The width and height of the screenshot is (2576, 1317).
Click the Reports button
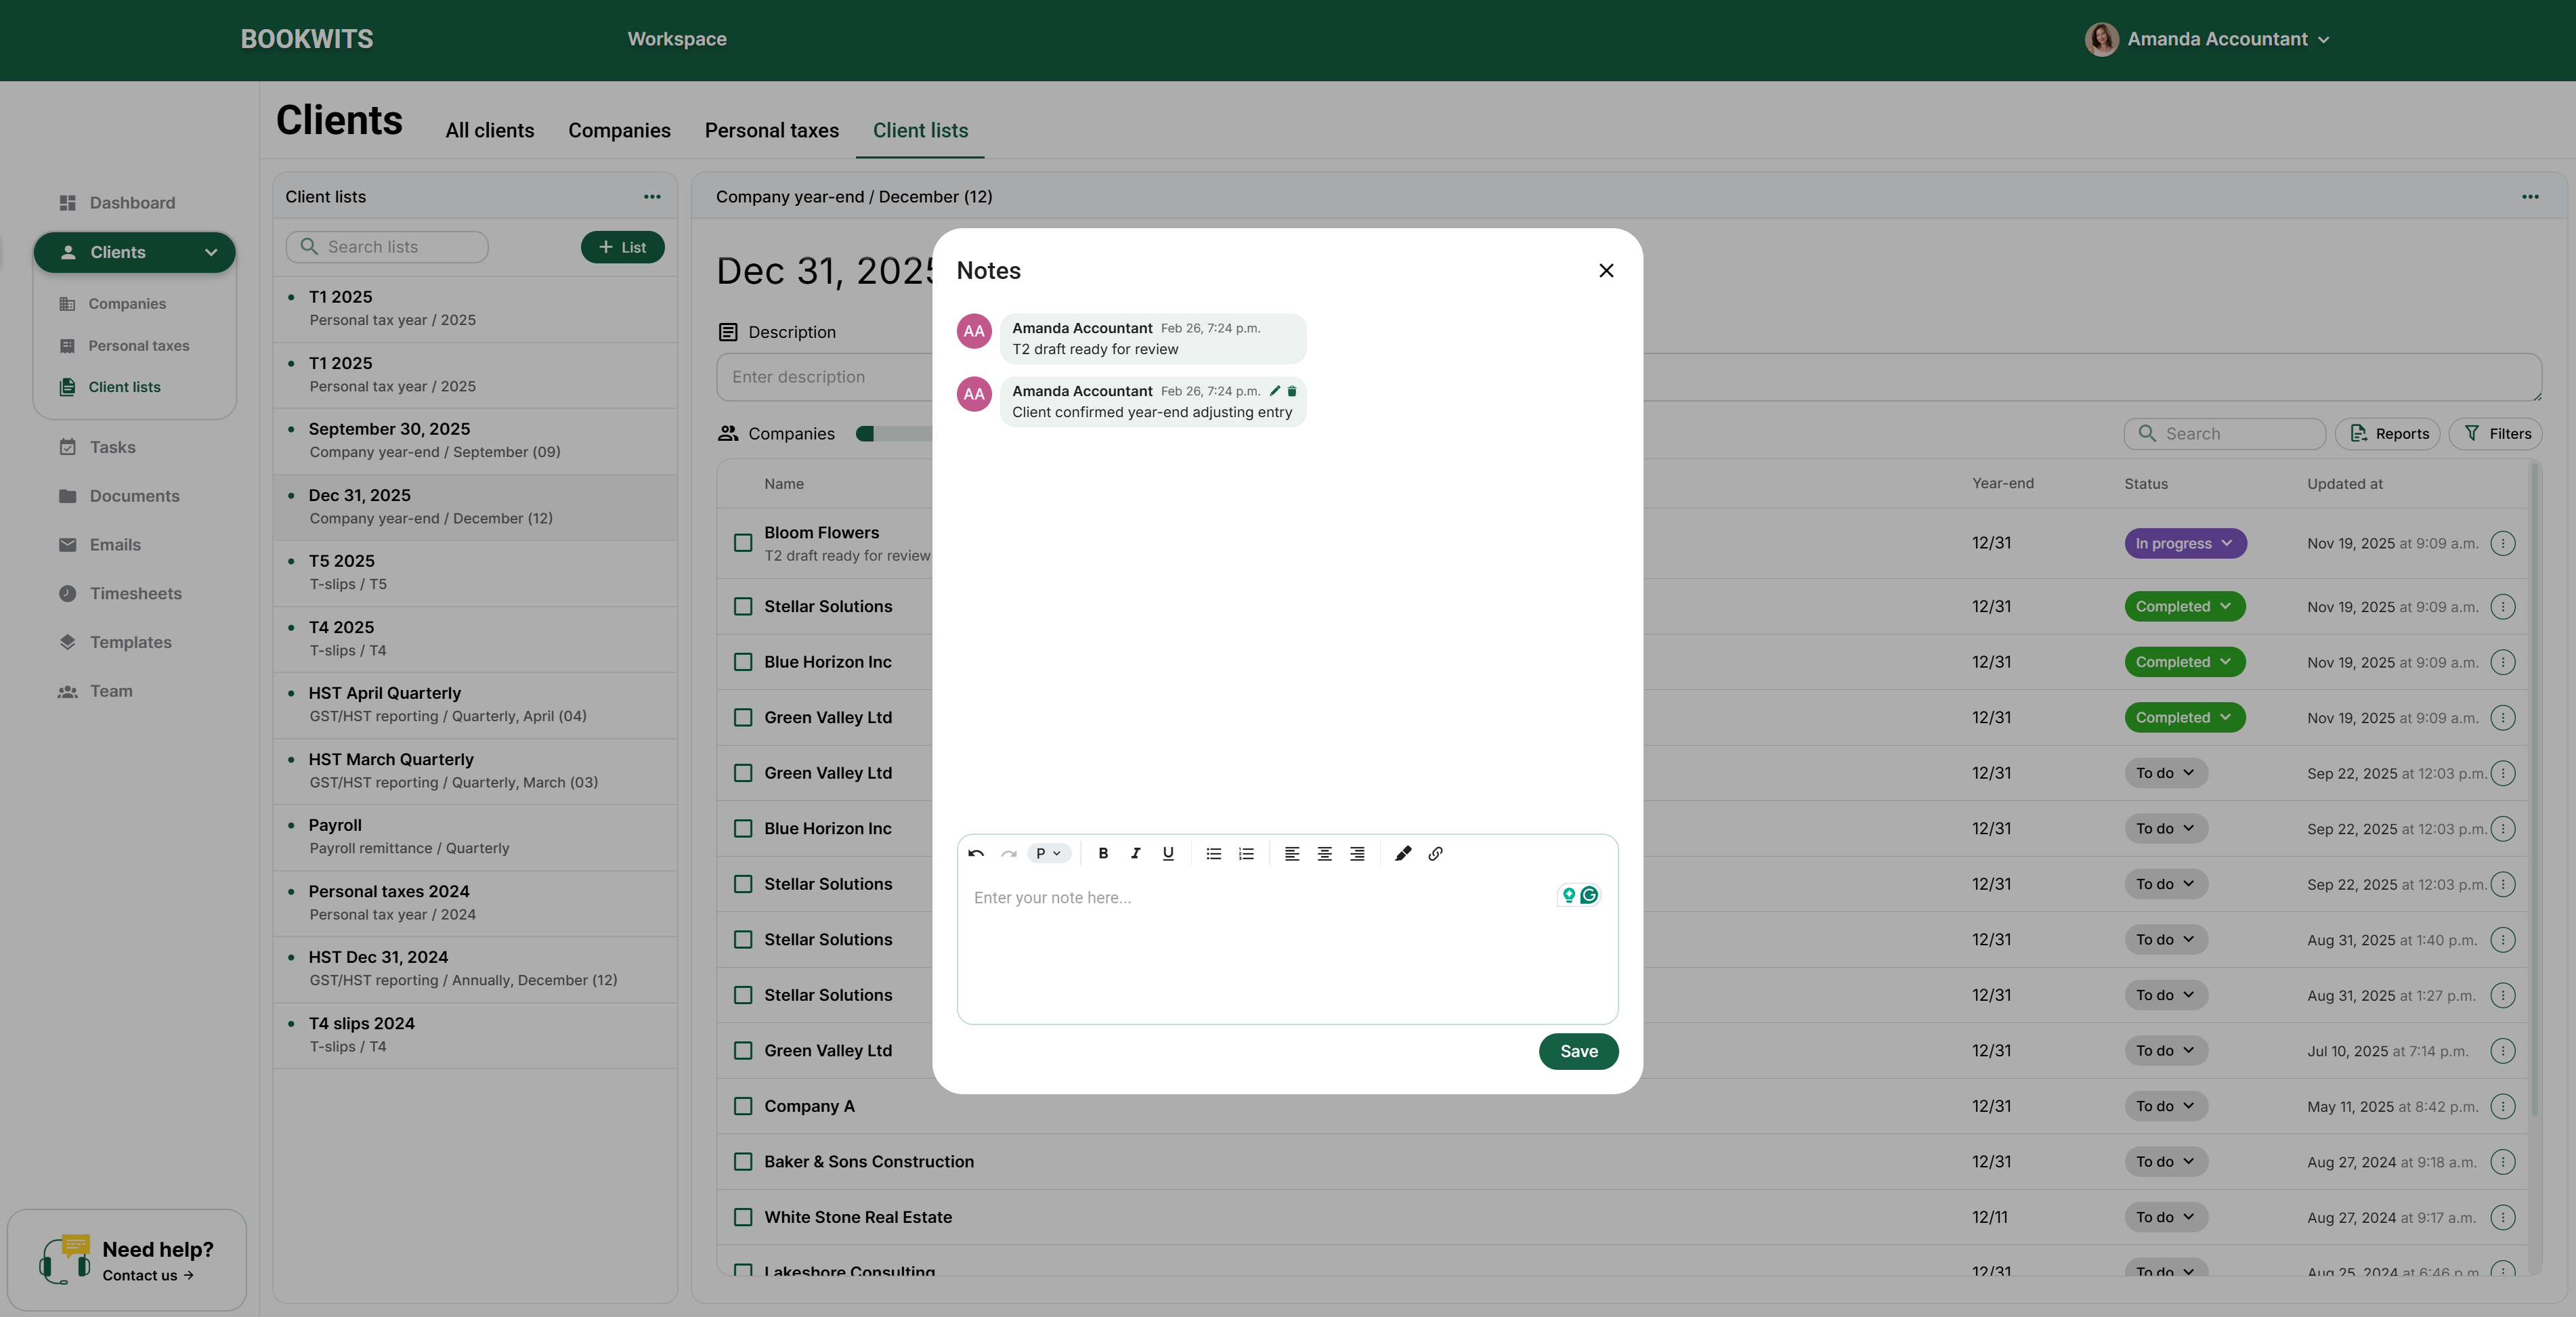click(2388, 433)
